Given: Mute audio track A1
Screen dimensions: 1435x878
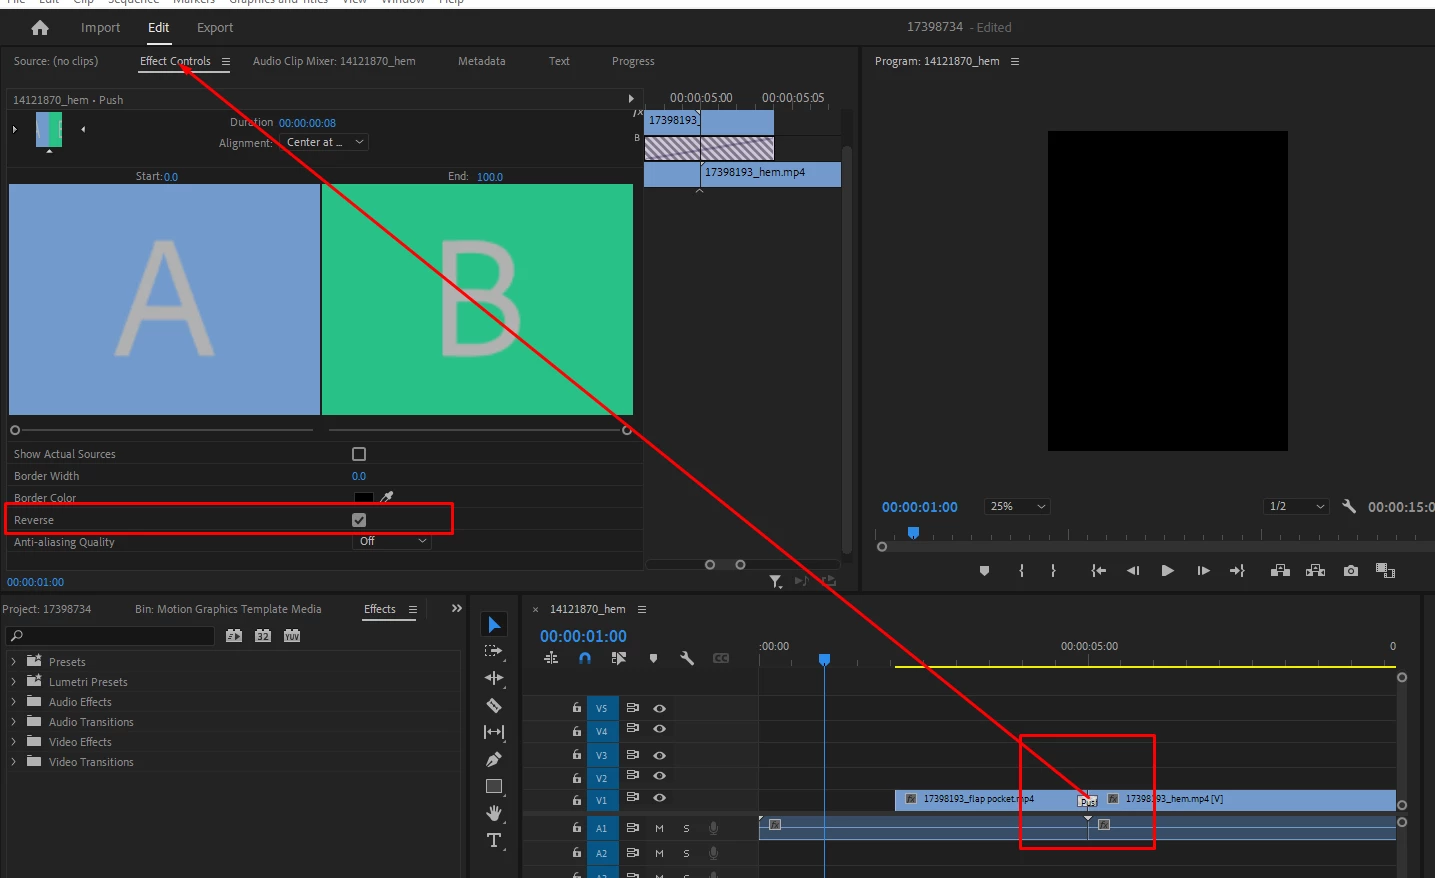Looking at the screenshot, I should [659, 828].
